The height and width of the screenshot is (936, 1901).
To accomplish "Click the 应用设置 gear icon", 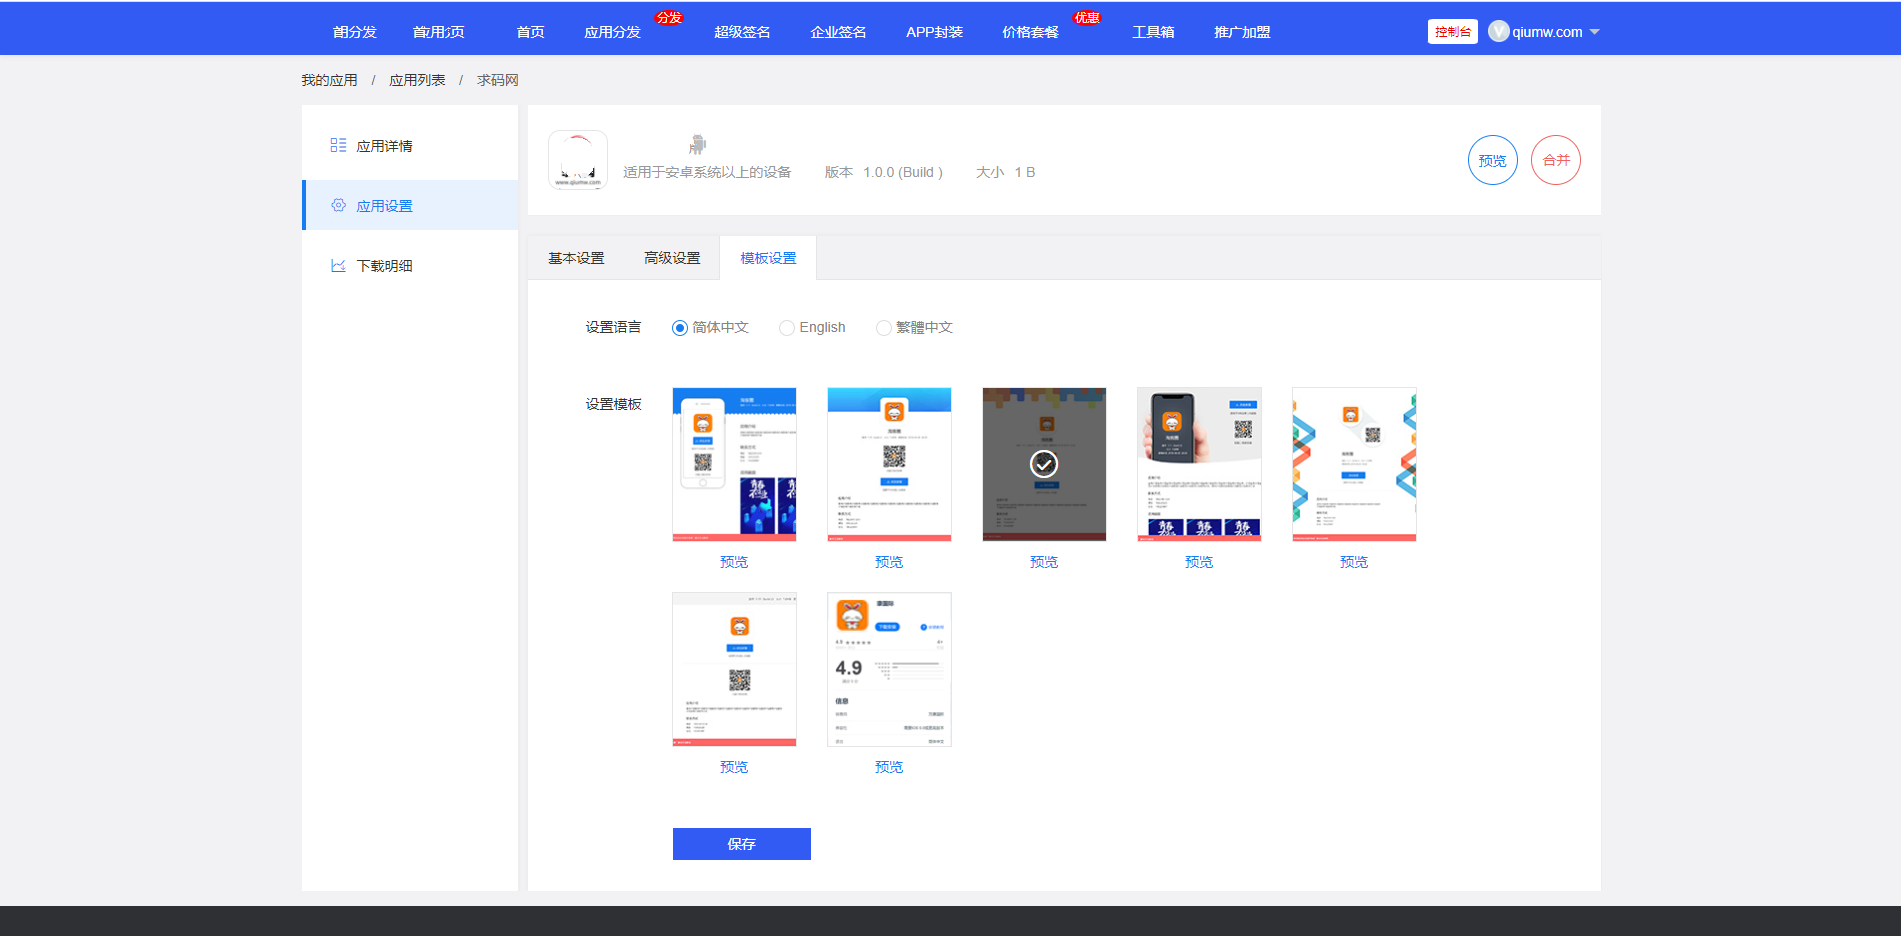I will click(338, 206).
